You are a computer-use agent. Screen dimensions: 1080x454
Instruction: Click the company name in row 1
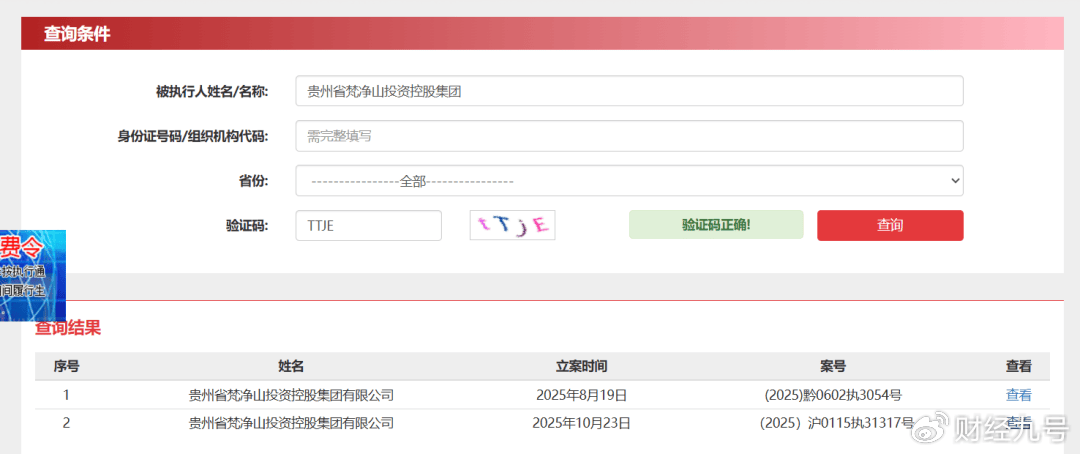coord(291,395)
